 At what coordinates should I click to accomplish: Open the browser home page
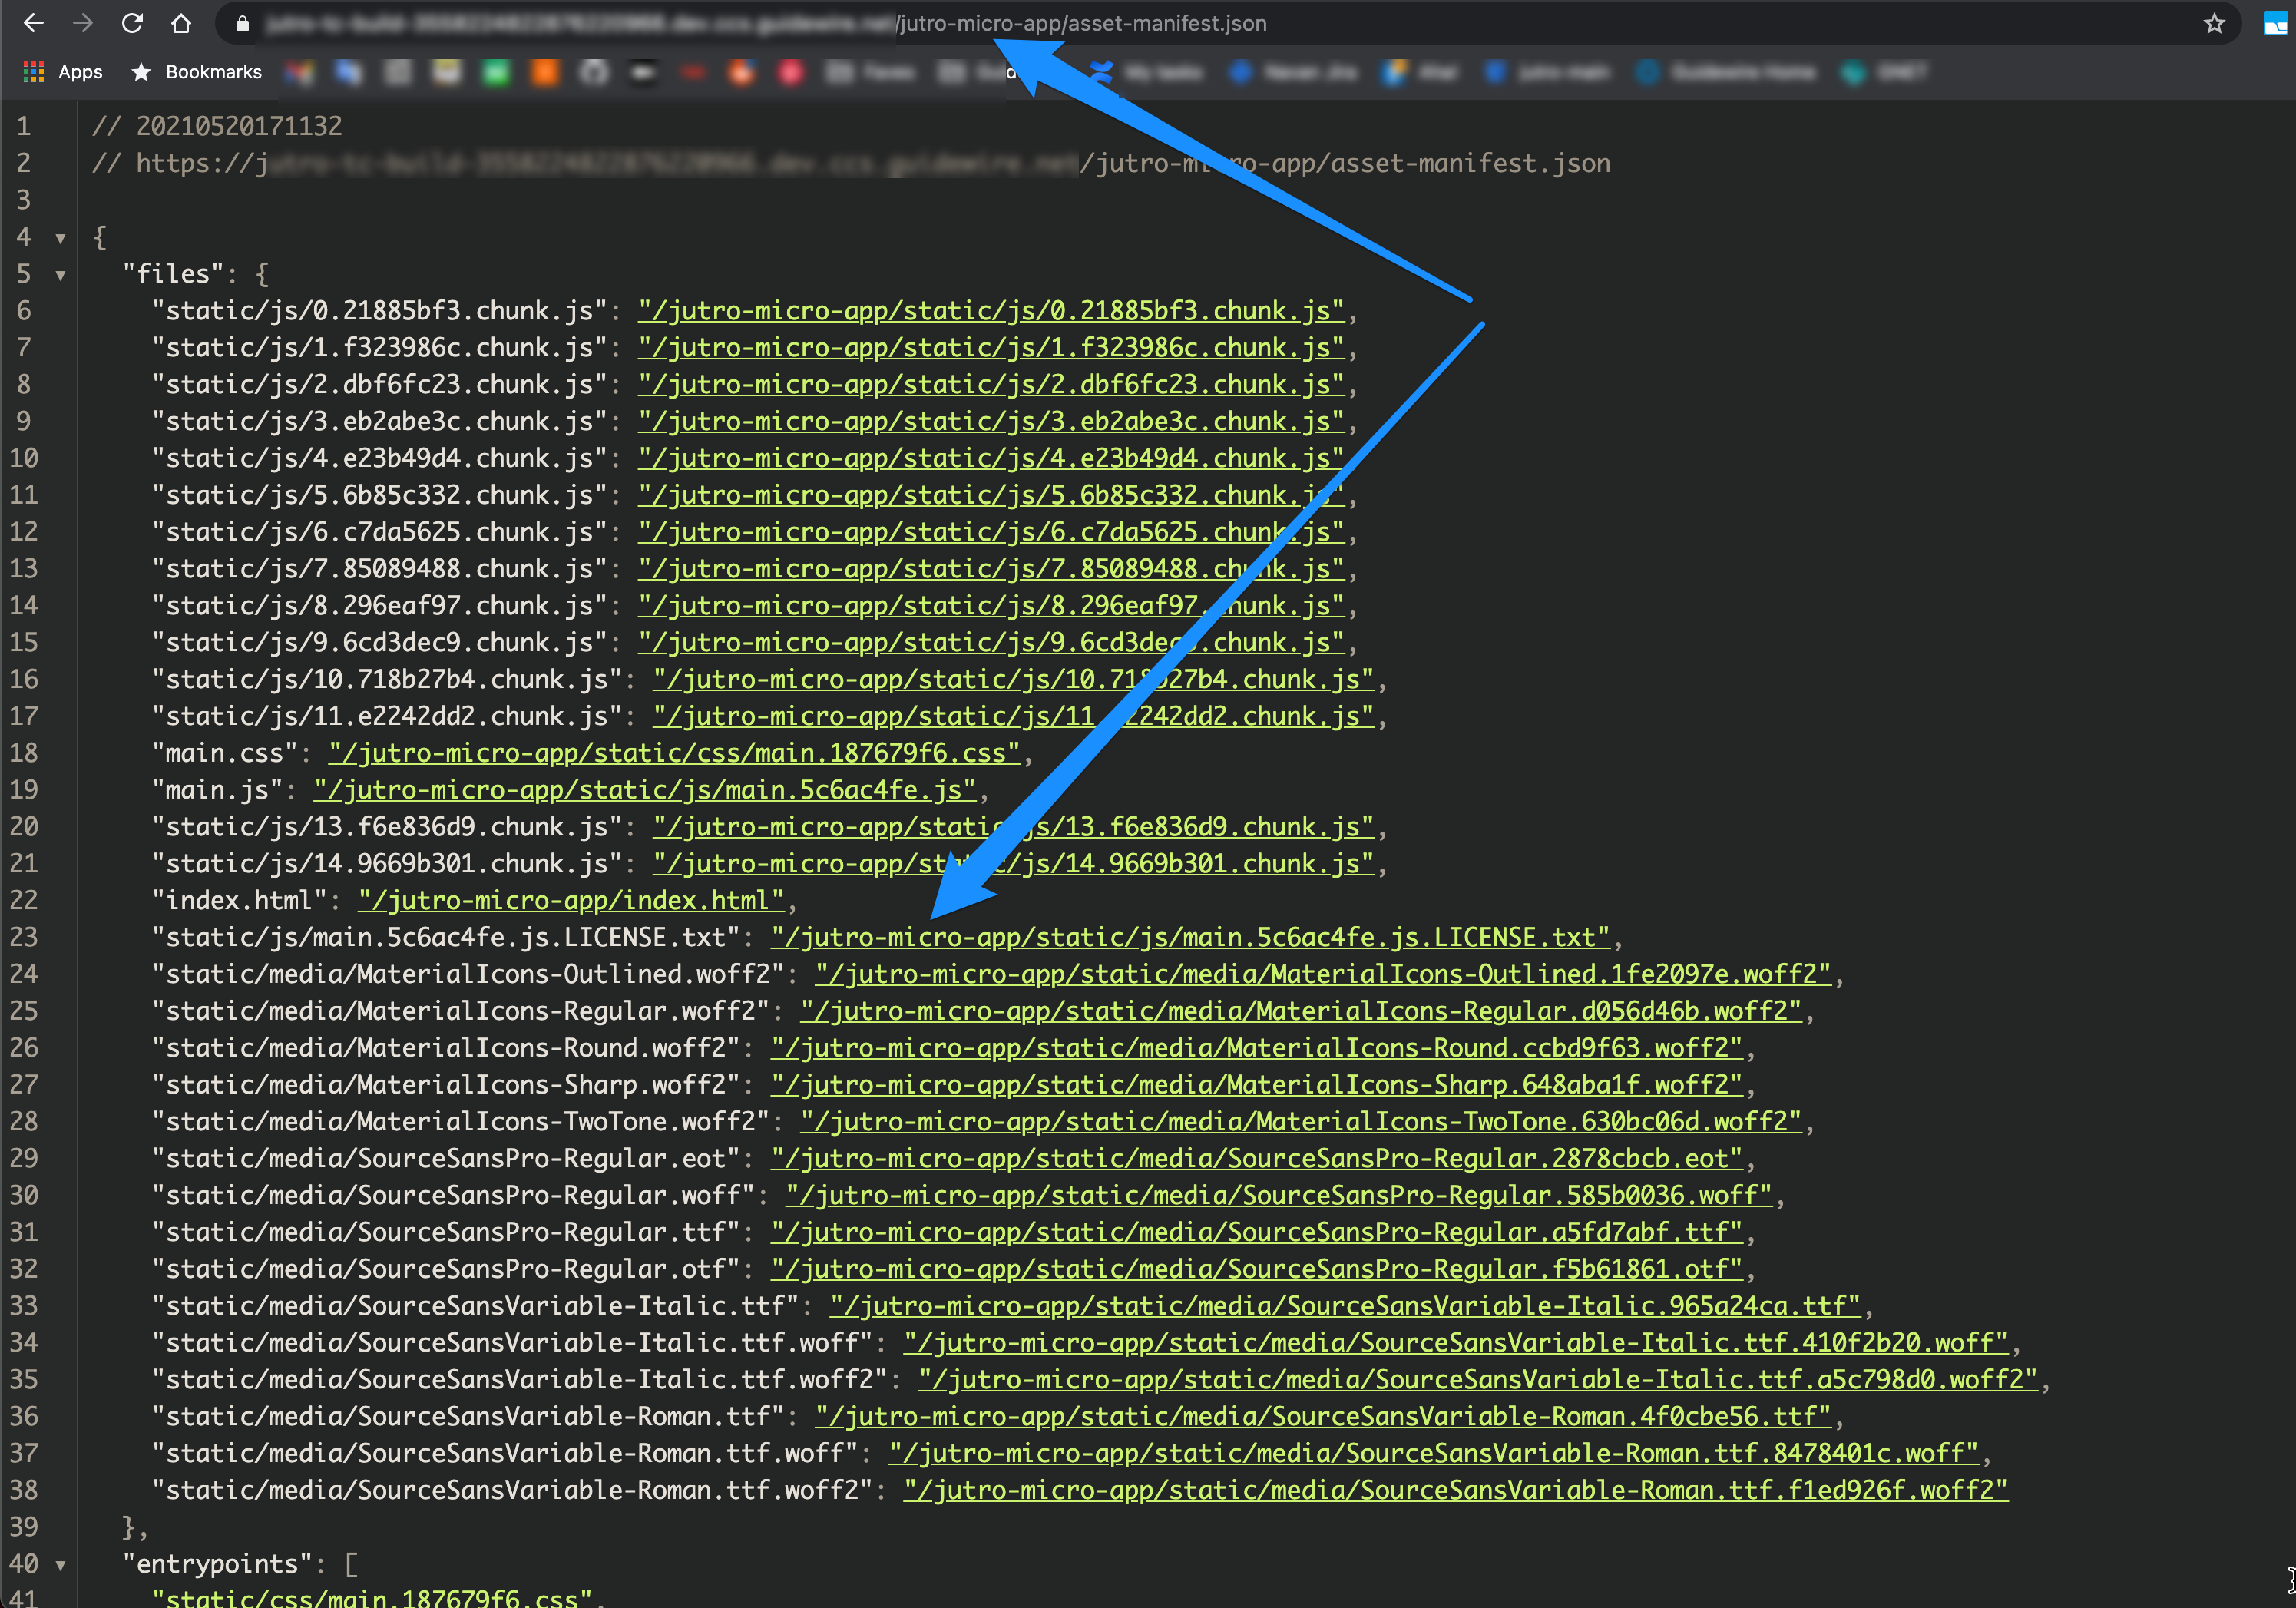[x=181, y=23]
